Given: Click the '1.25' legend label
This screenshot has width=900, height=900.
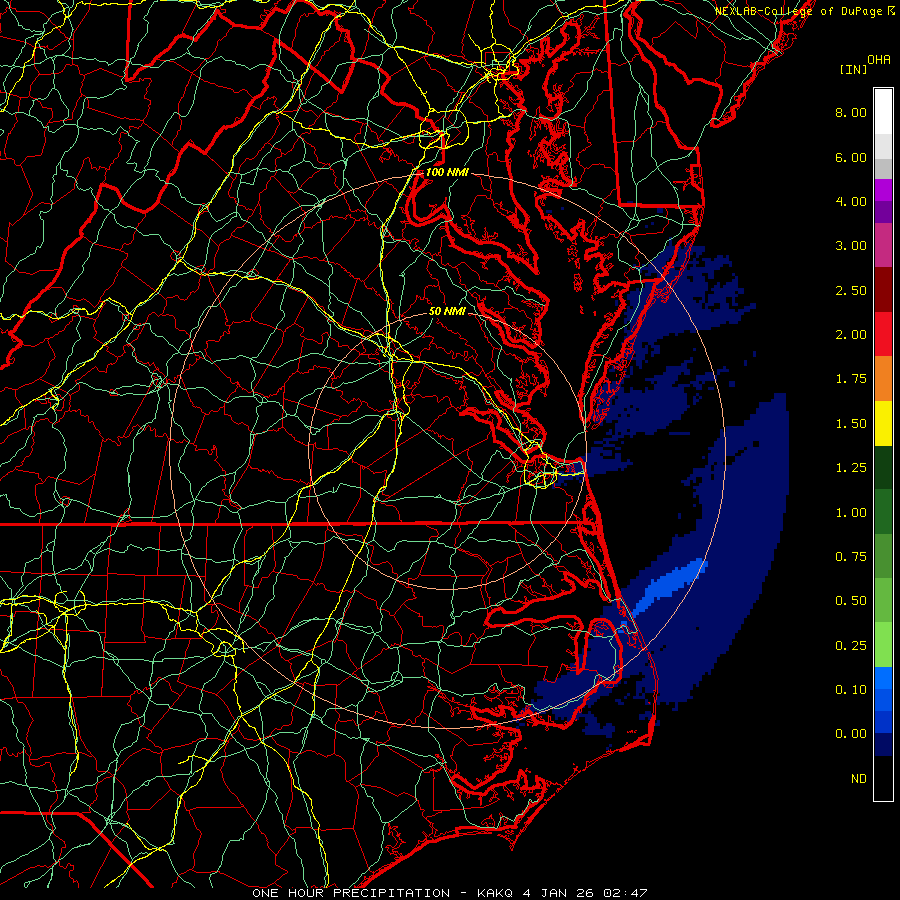Looking at the screenshot, I should (851, 468).
